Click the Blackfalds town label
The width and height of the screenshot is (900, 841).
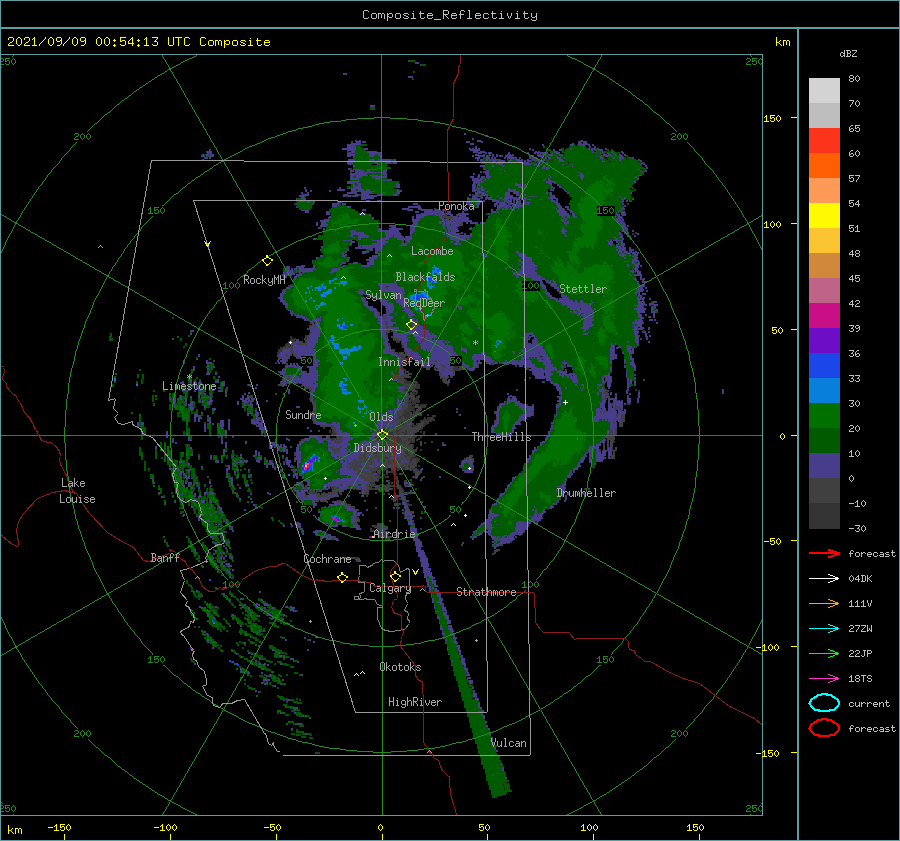click(425, 277)
